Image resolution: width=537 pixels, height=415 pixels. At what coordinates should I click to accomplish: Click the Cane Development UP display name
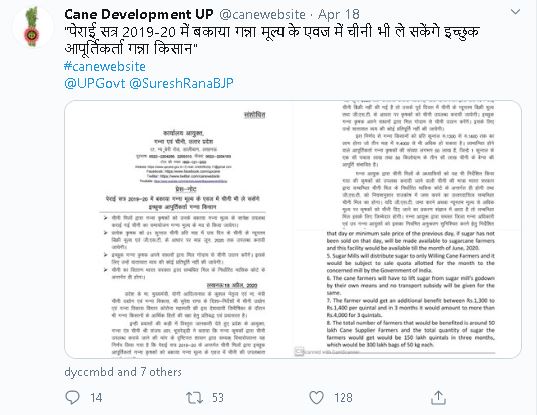click(139, 14)
